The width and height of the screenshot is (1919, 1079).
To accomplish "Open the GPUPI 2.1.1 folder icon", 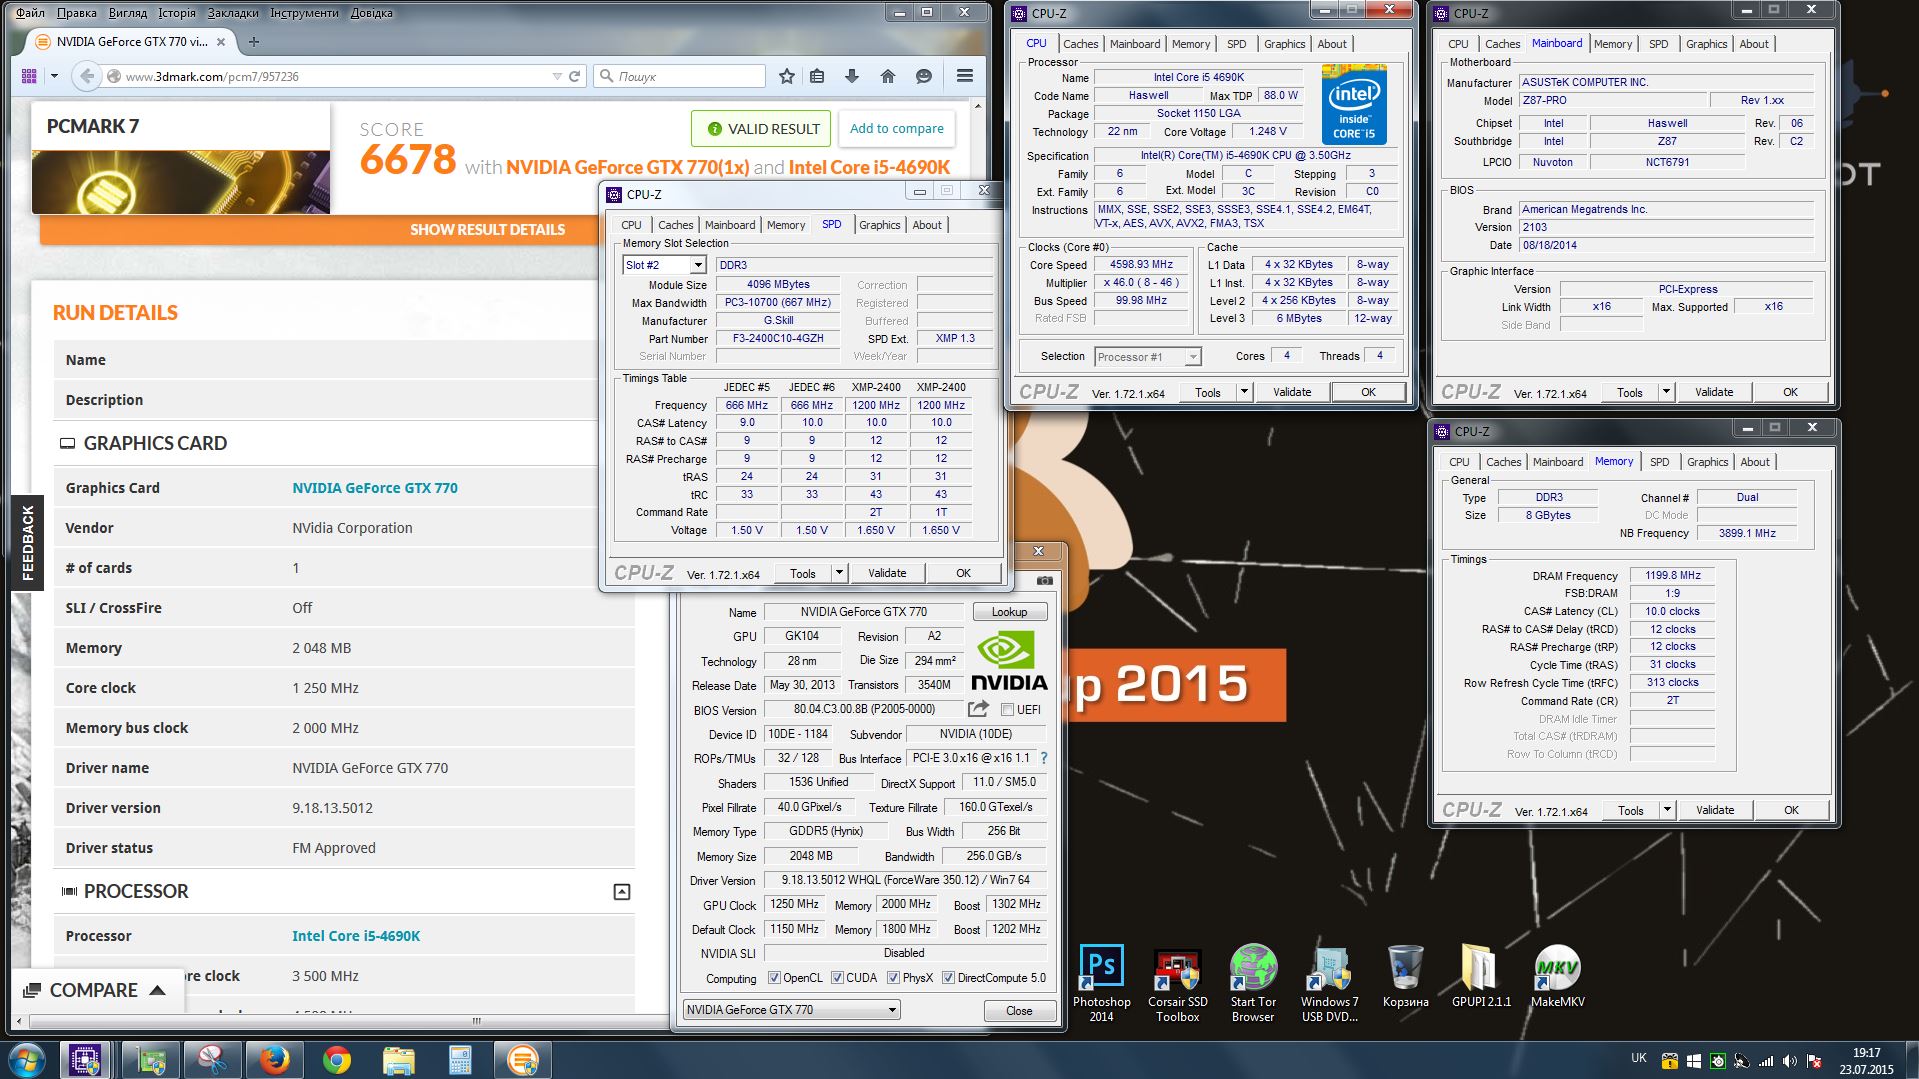I will point(1481,977).
